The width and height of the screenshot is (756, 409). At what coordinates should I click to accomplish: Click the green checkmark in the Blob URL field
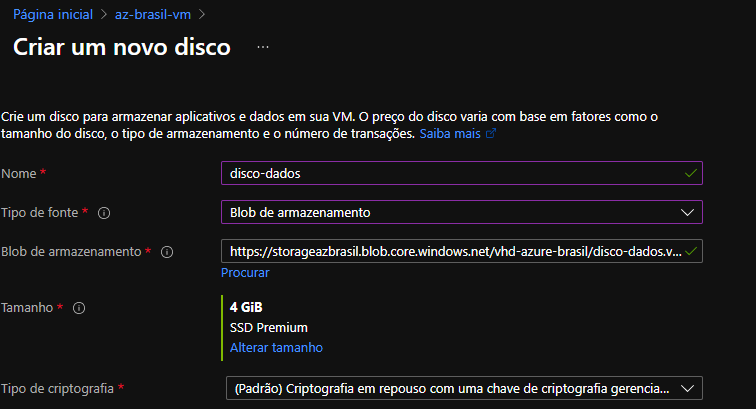(690, 251)
